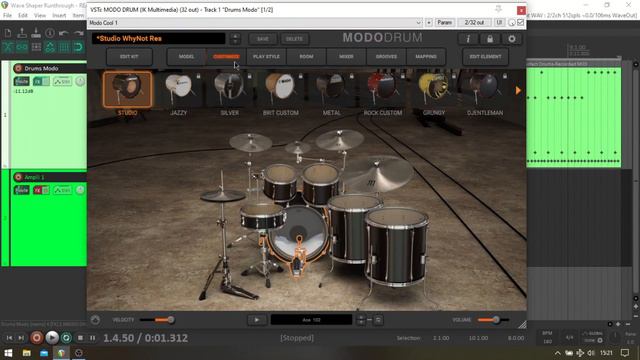Open FX on the Drums Modo track

38,81
